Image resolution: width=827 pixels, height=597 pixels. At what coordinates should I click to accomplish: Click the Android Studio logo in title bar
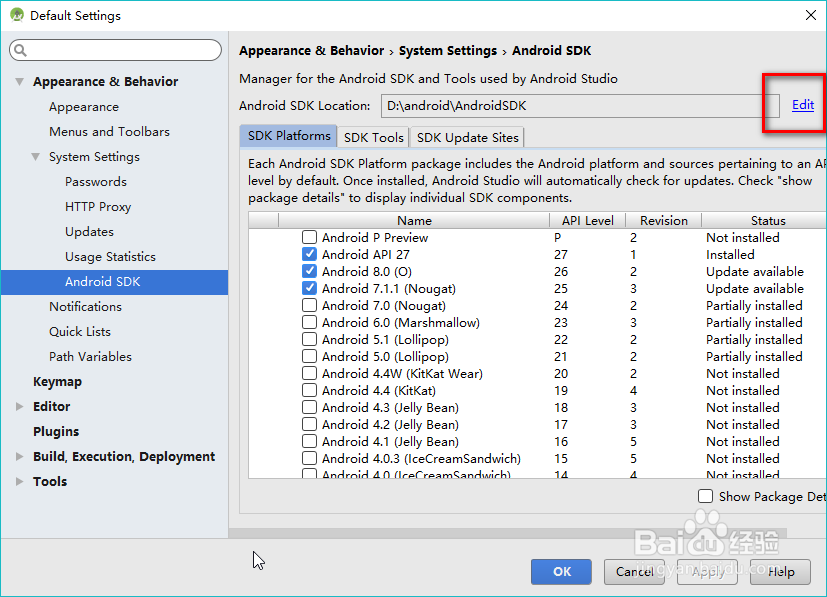click(17, 15)
